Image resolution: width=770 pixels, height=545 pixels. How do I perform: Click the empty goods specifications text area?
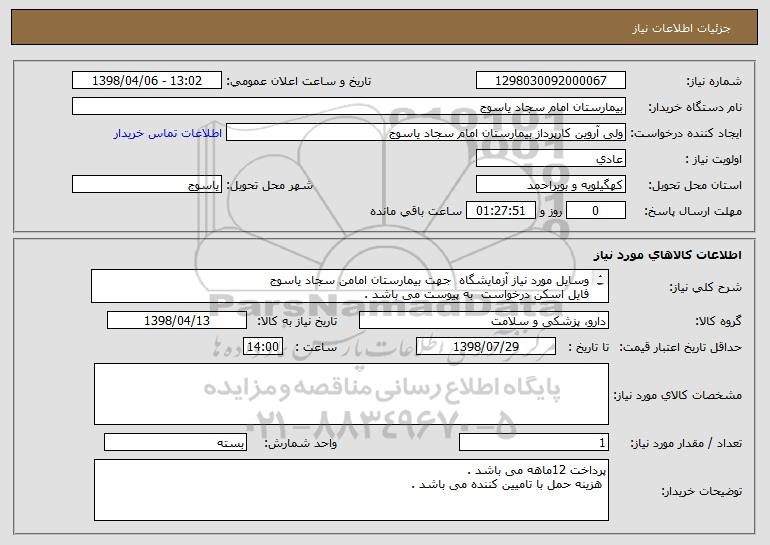tap(351, 394)
